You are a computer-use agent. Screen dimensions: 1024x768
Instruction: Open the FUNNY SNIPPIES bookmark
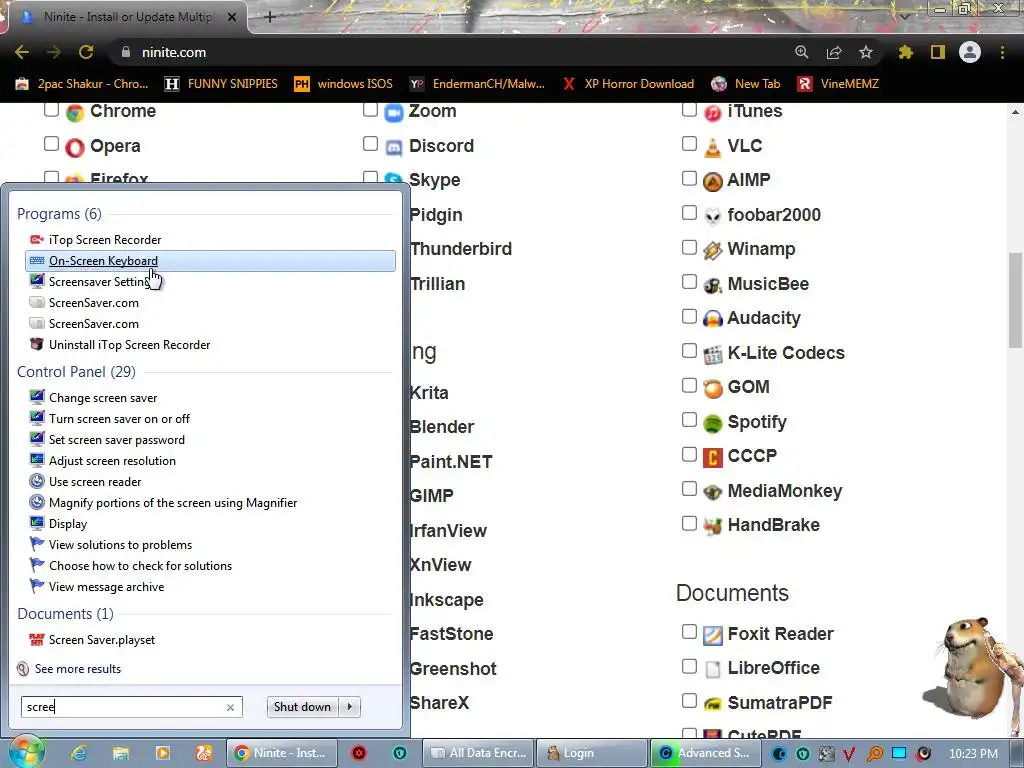point(221,84)
